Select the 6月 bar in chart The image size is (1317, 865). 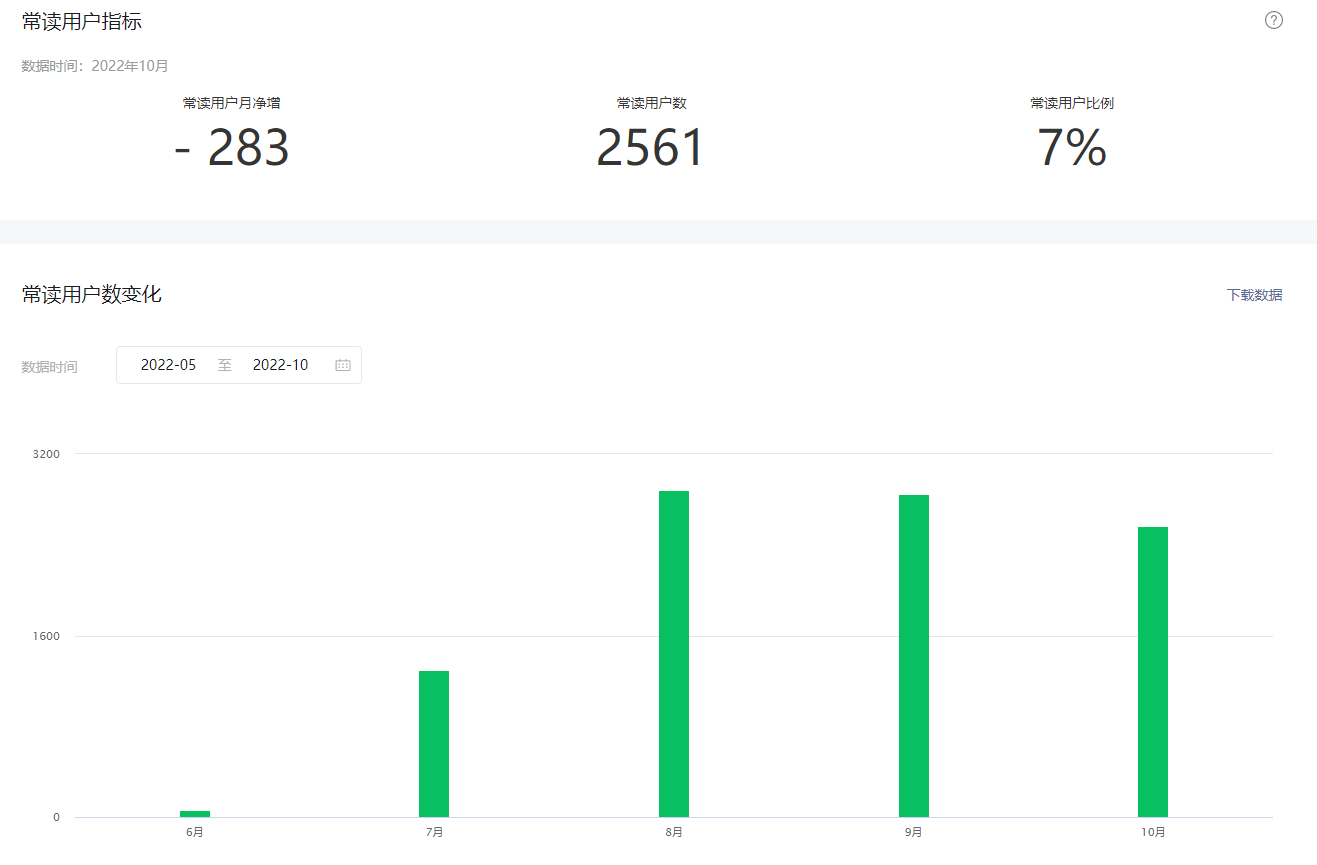point(195,814)
